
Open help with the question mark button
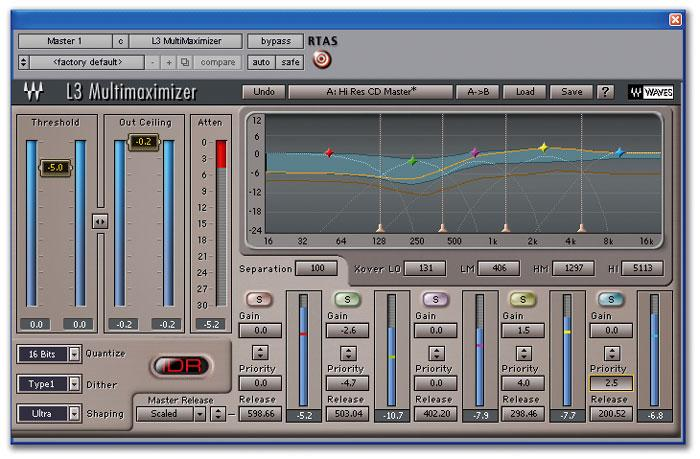click(605, 92)
